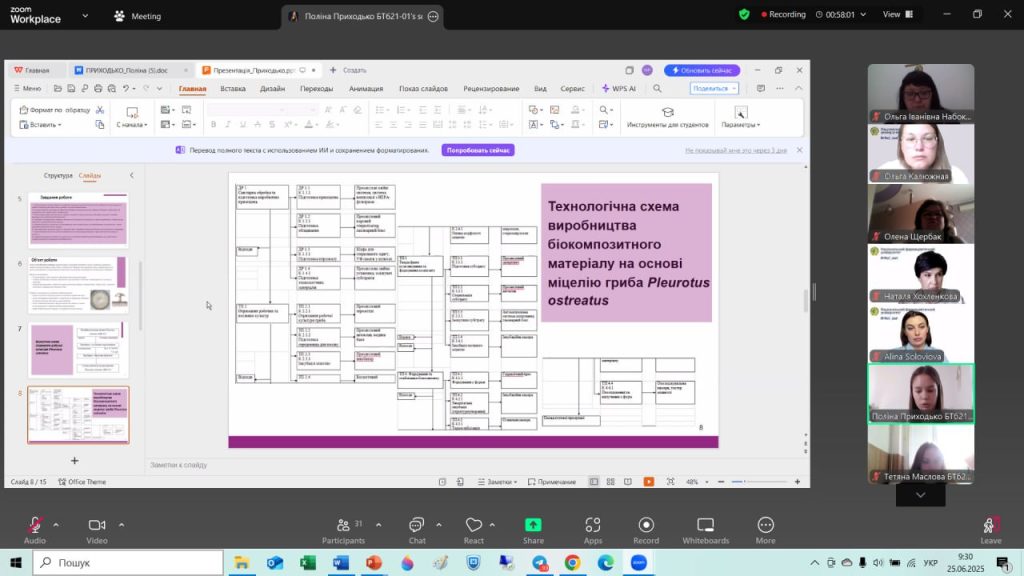Switch to the Структура outline view
Viewport: 1024px width, 576px height.
pos(58,175)
